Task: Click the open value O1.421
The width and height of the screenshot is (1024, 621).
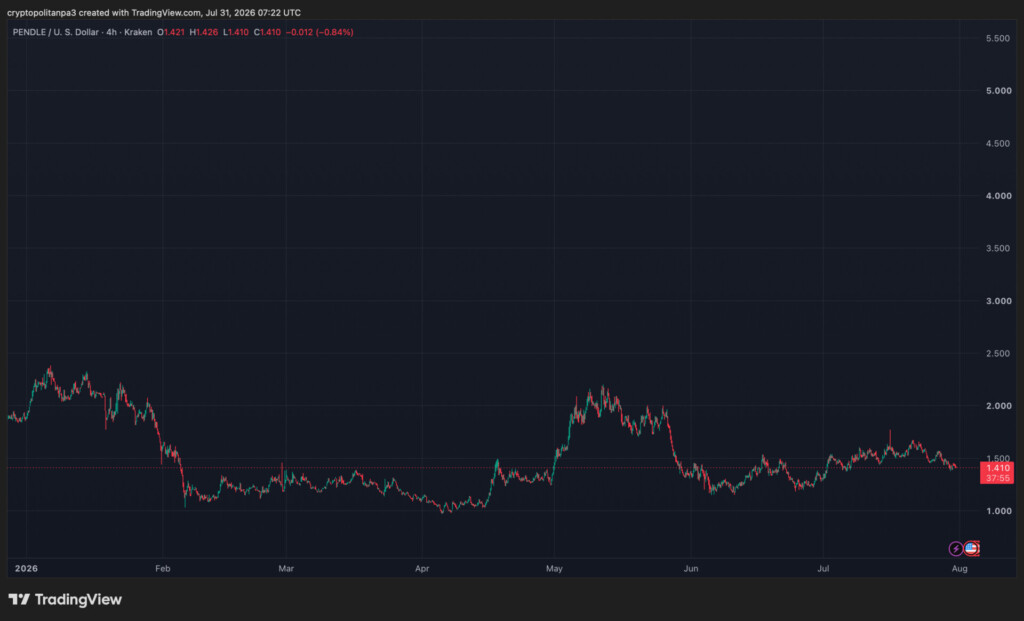Action: tap(170, 32)
